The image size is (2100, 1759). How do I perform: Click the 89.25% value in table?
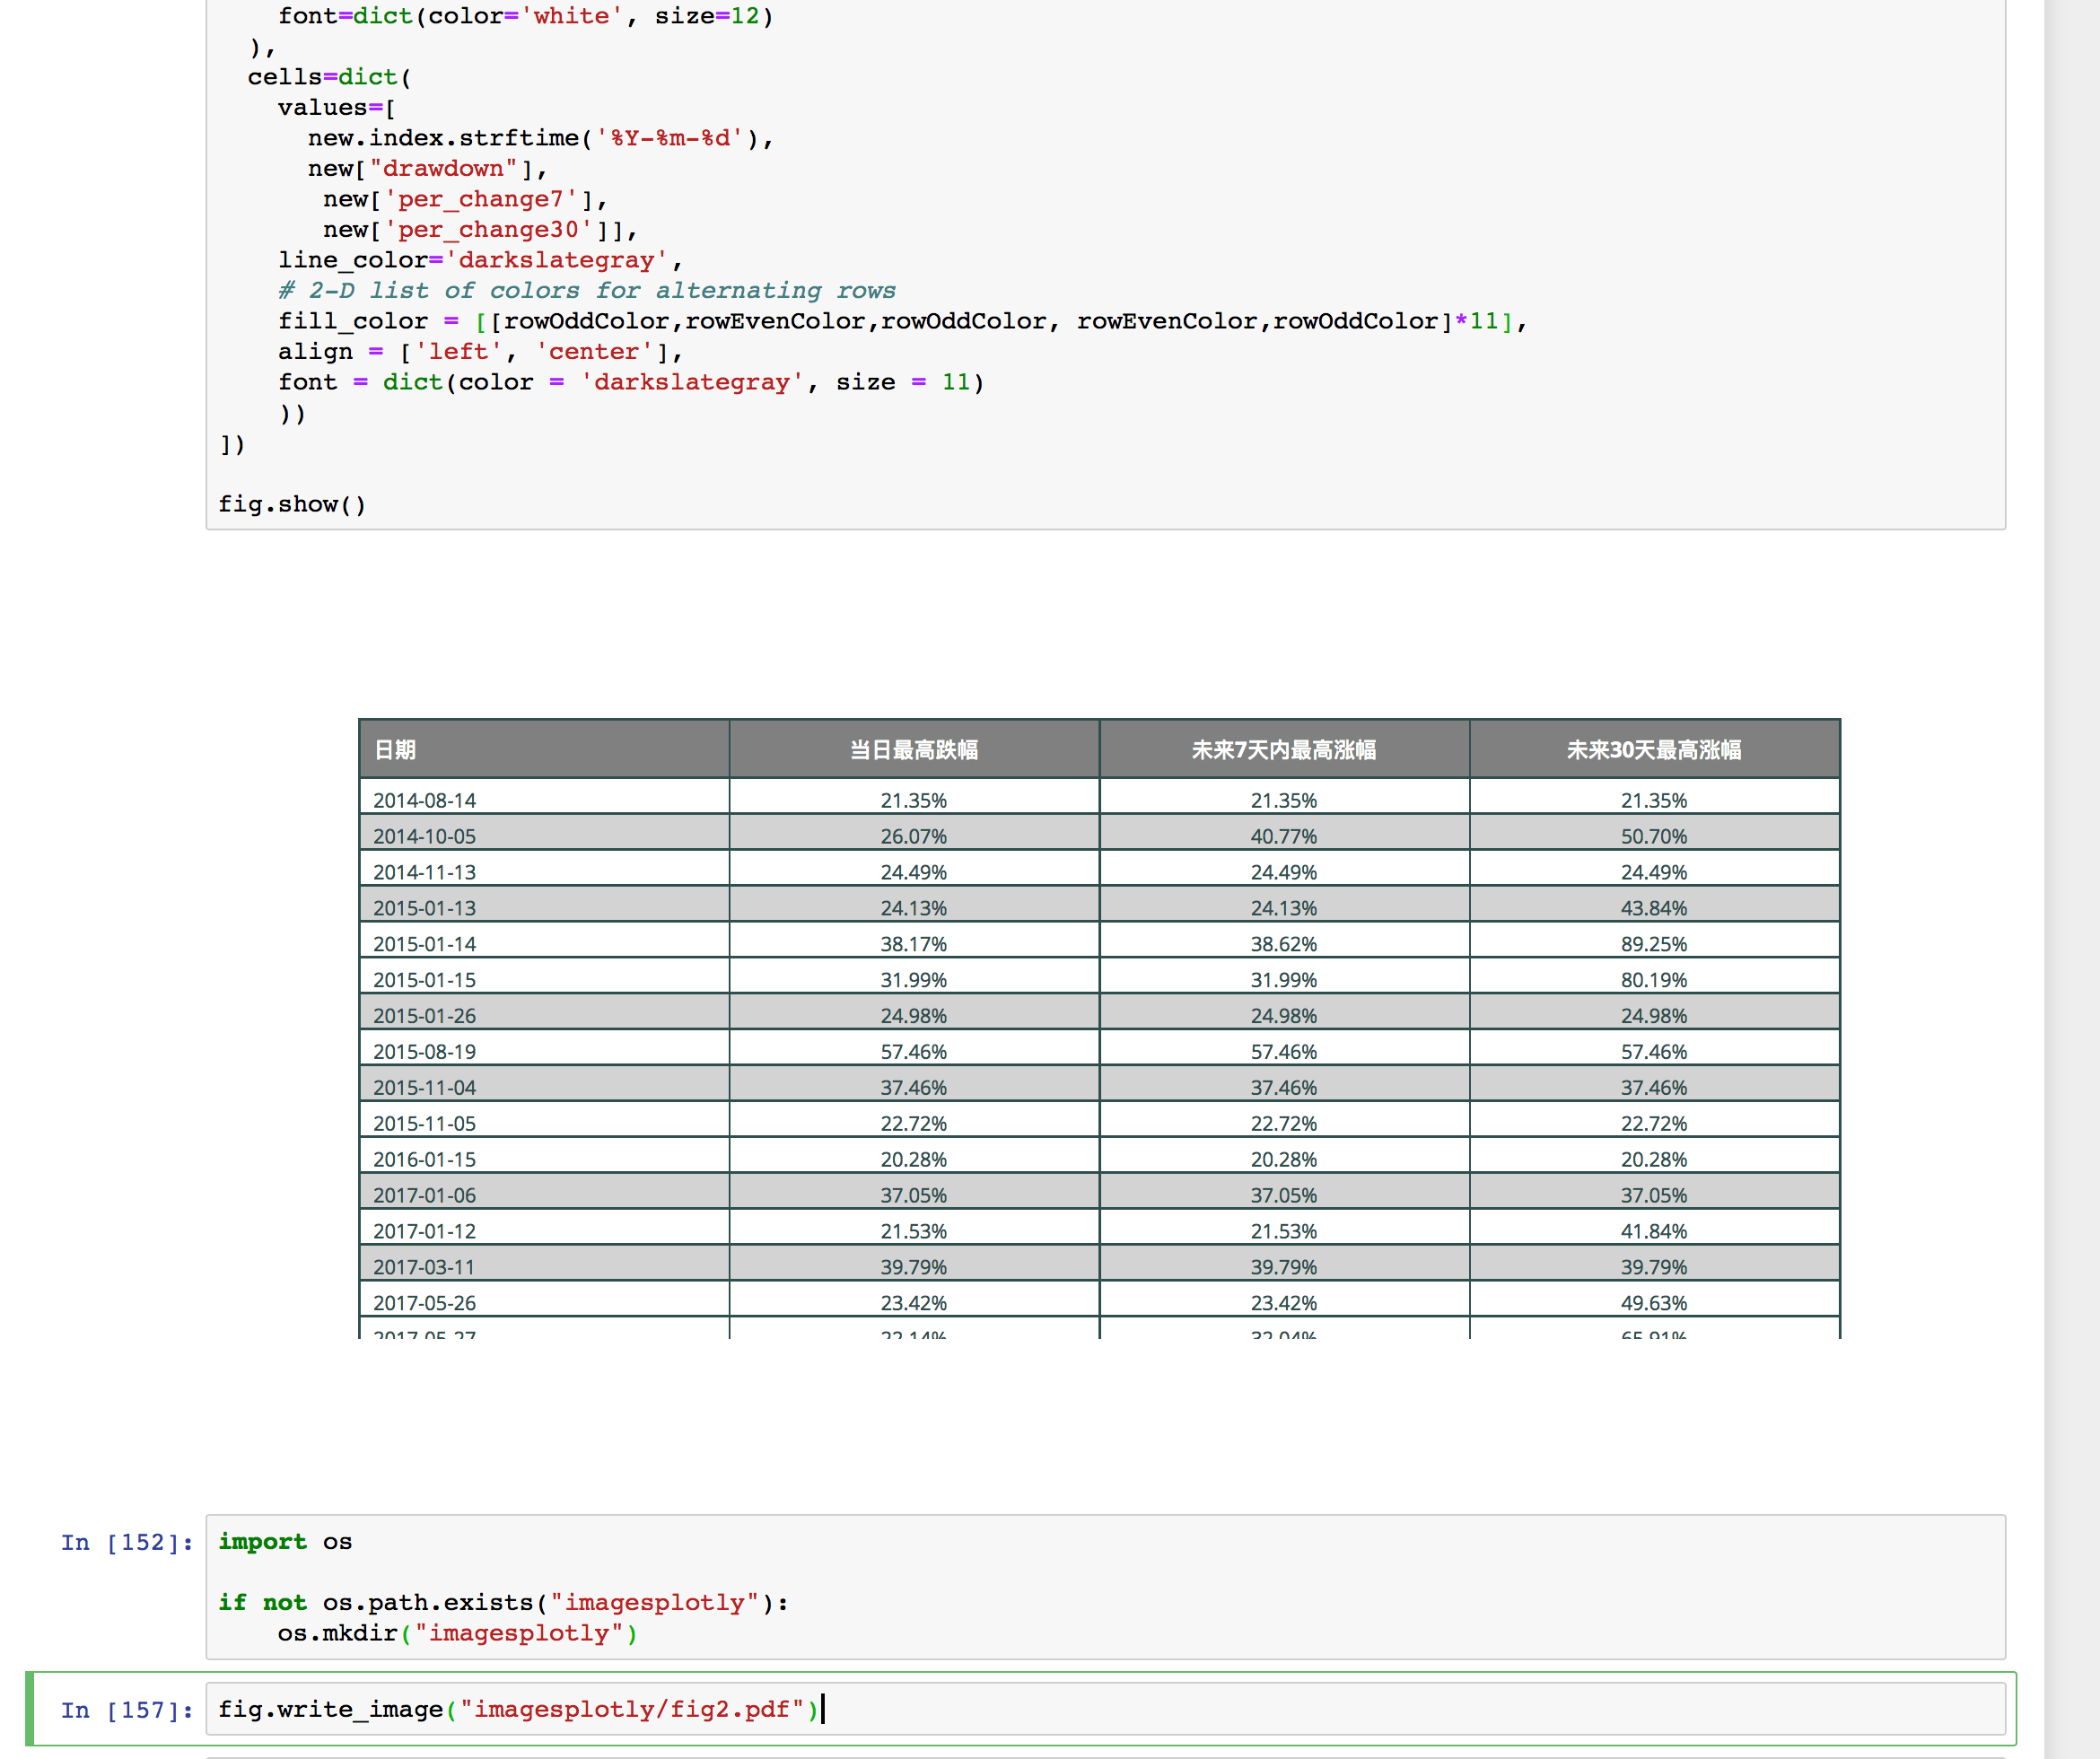coord(1653,944)
